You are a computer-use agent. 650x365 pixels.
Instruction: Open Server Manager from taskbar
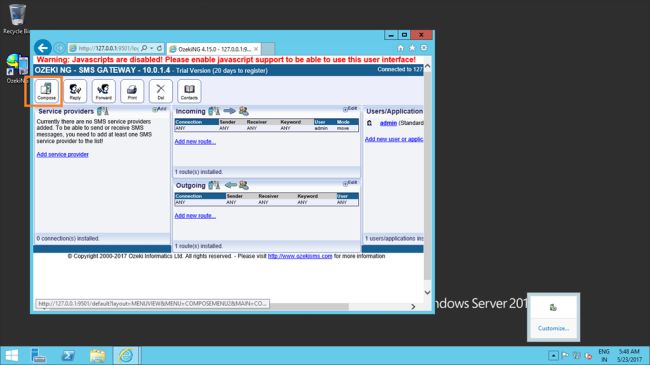[x=39, y=355]
